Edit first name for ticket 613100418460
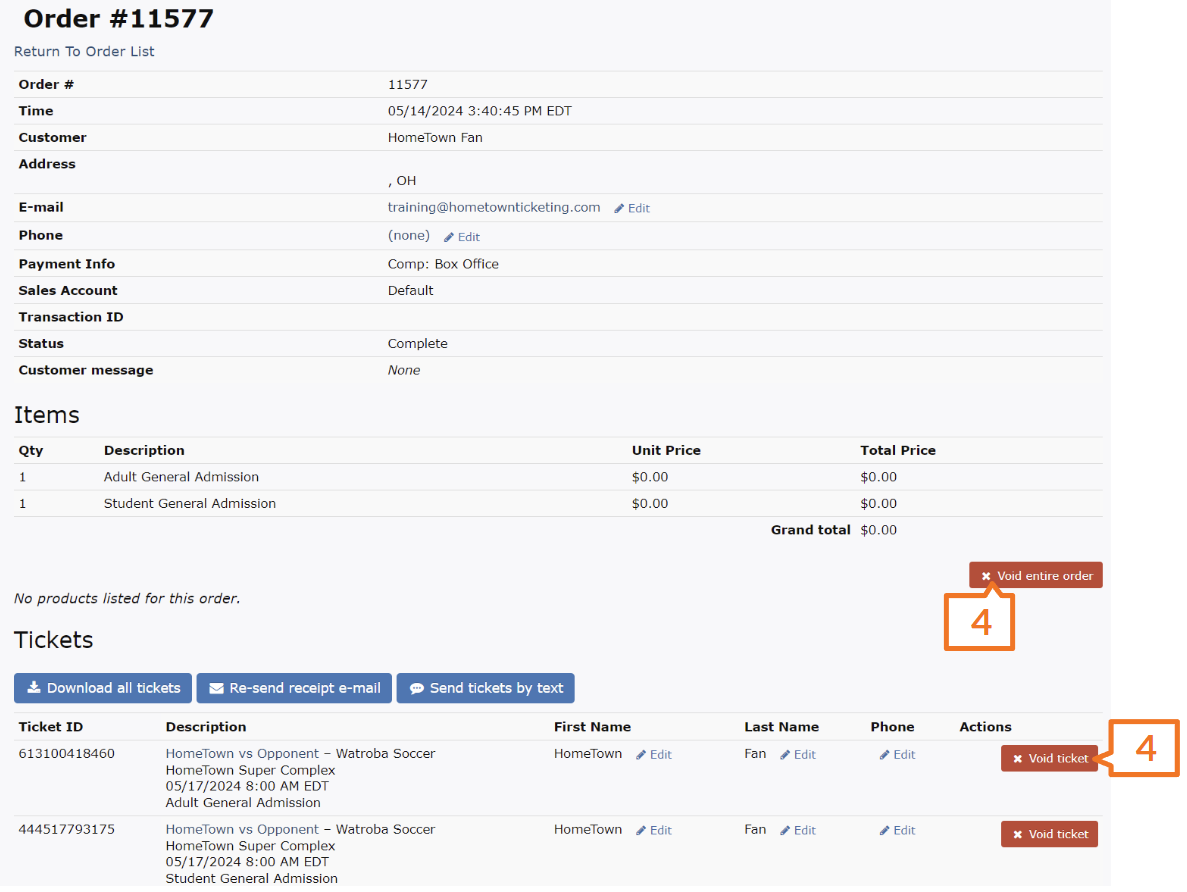The height and width of the screenshot is (892, 1187). click(x=654, y=755)
